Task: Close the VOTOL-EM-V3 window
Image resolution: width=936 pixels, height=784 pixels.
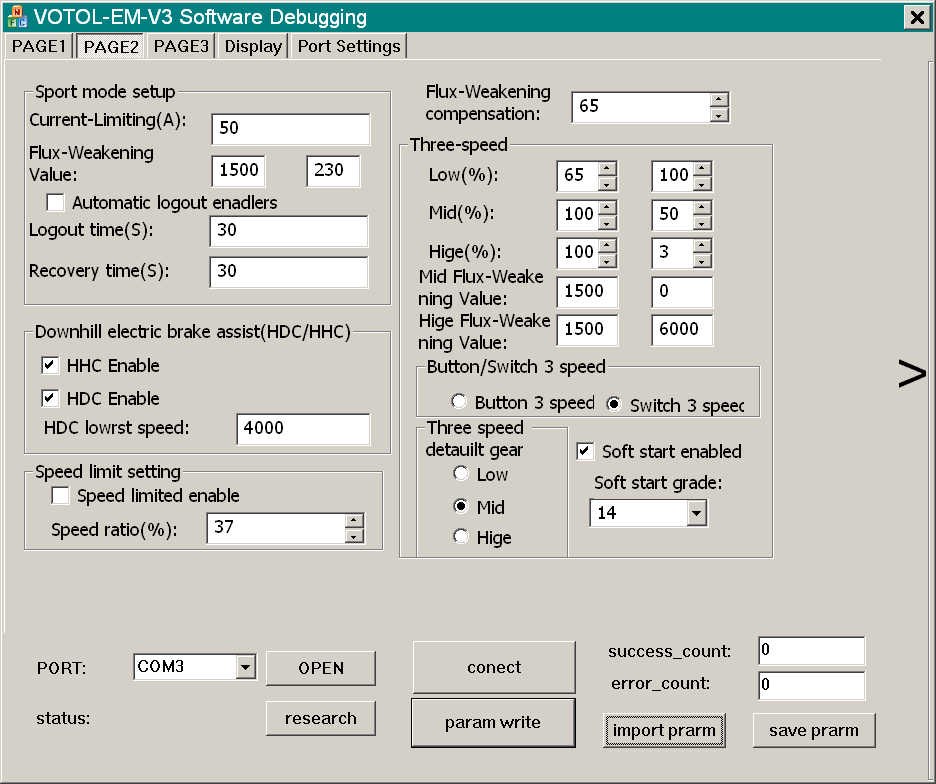Action: click(916, 17)
